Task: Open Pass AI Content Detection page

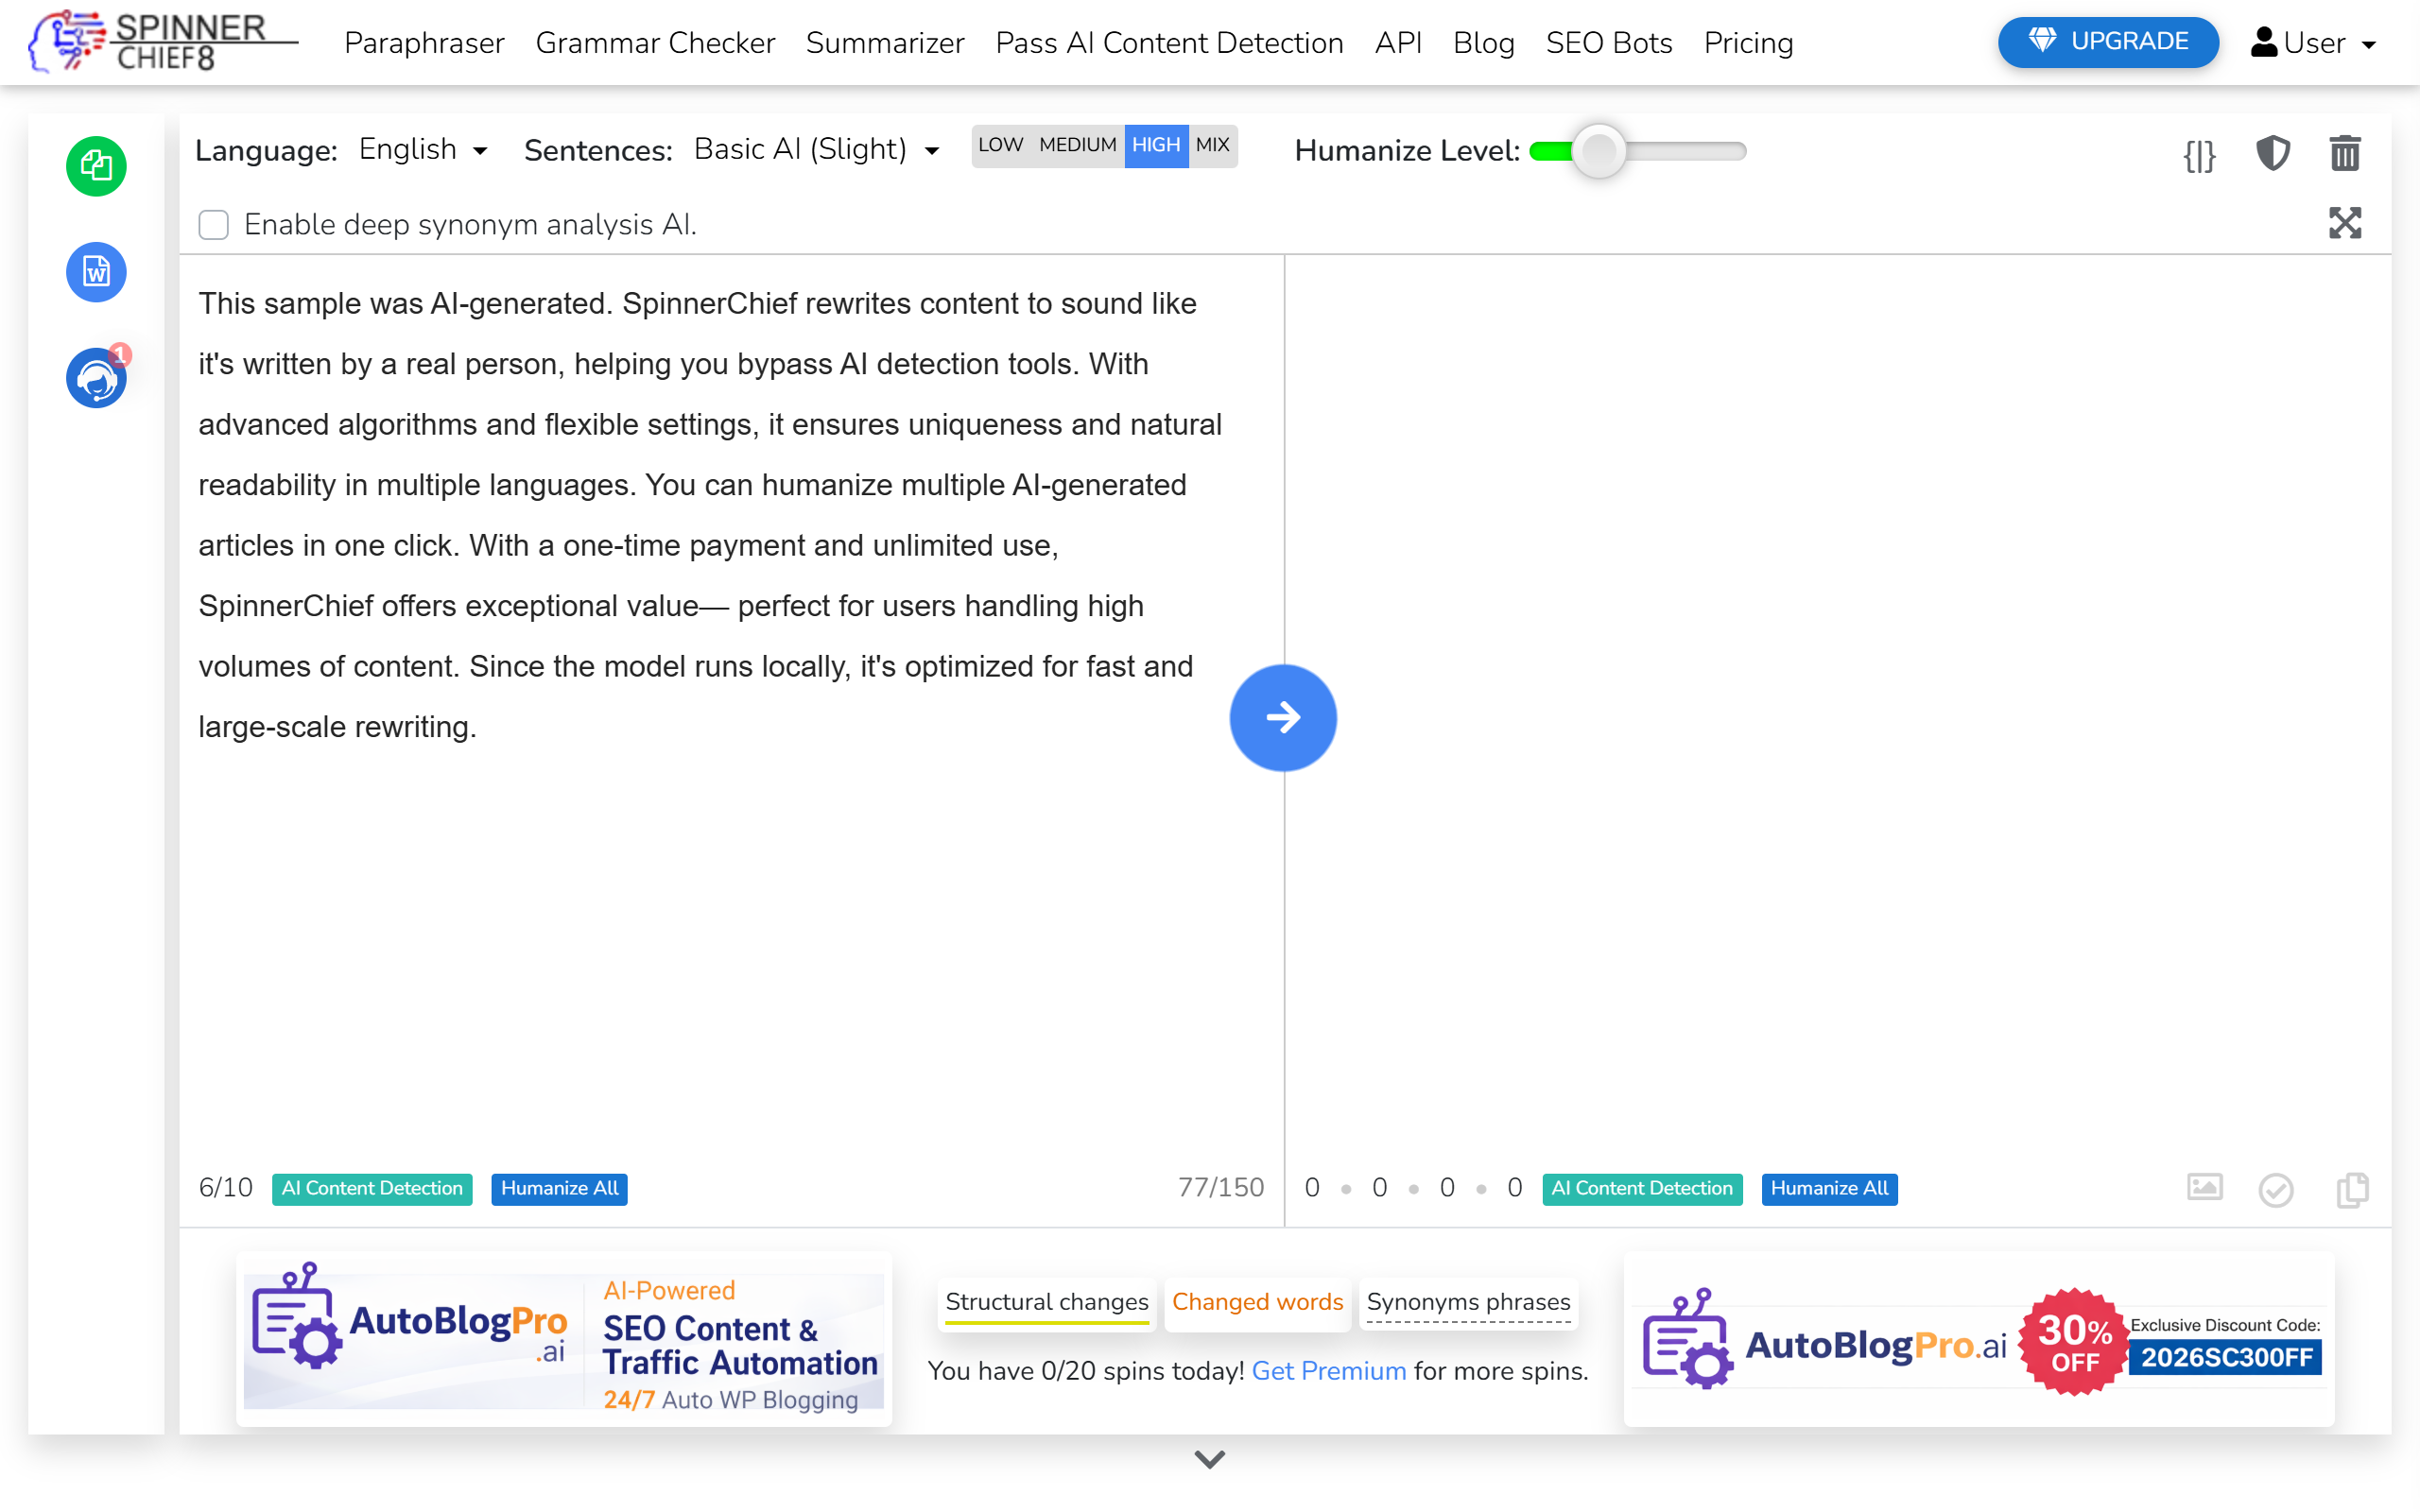Action: pos(1169,43)
